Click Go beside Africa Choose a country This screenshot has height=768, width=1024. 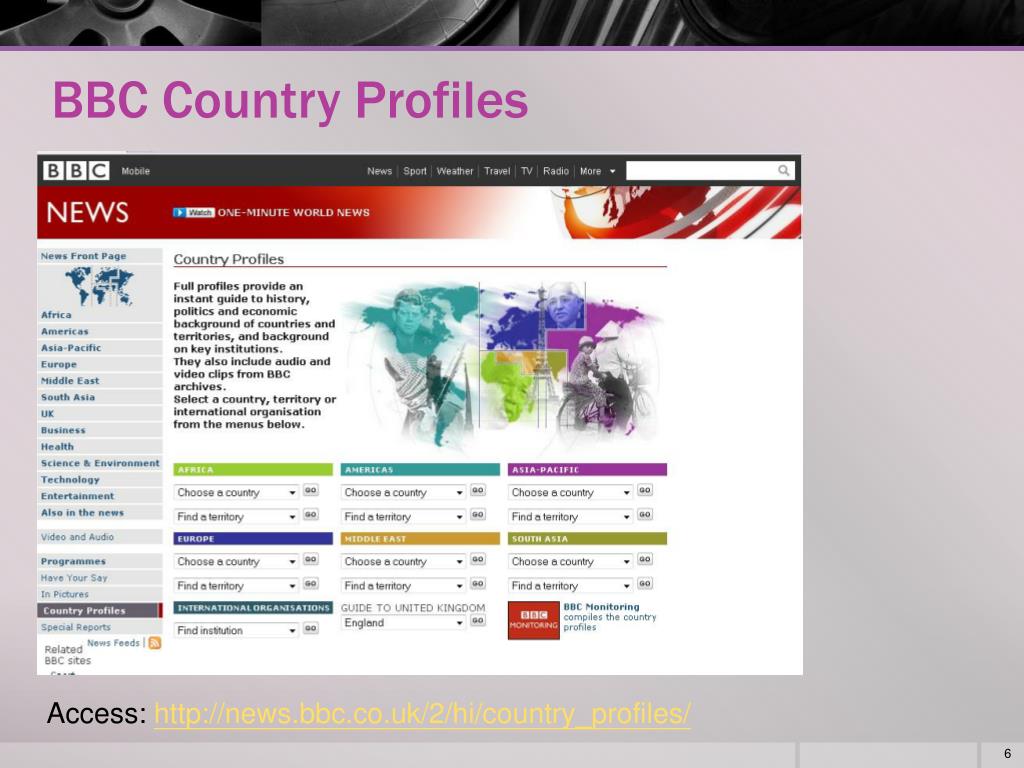(311, 490)
